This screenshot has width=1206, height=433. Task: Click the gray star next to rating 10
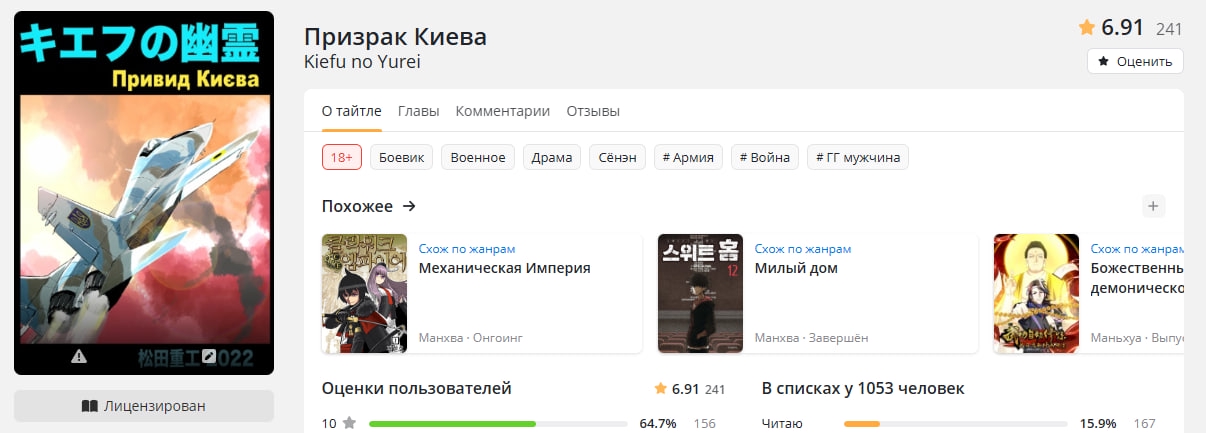pyautogui.click(x=349, y=423)
